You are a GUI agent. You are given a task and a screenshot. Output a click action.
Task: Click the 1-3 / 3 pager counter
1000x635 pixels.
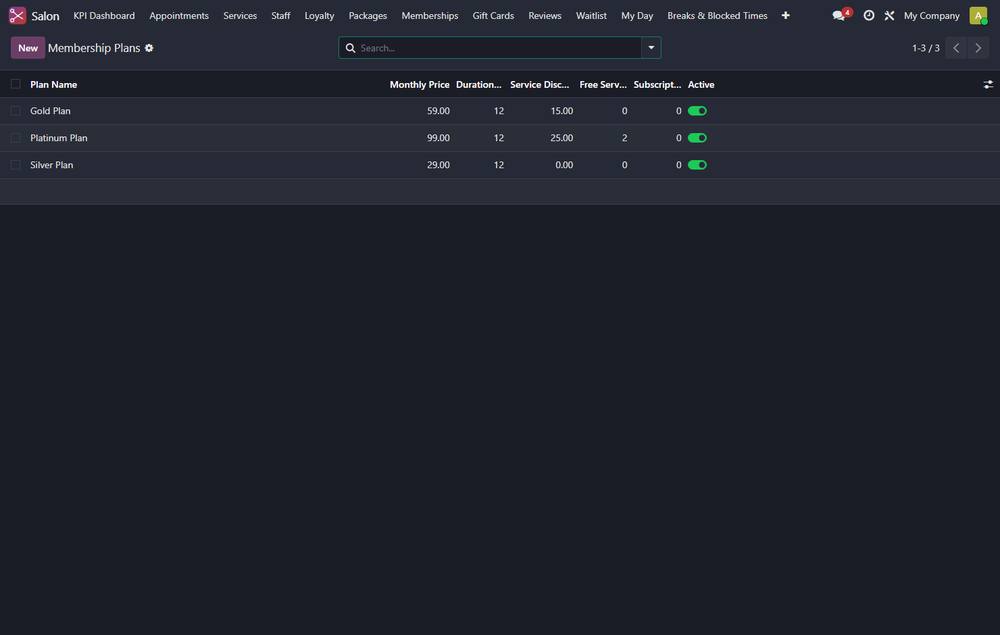click(x=925, y=48)
